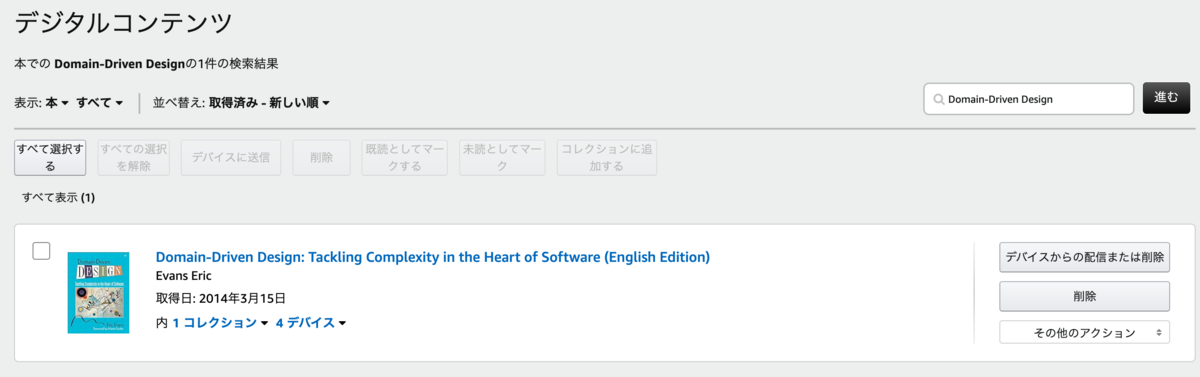Image resolution: width=1200 pixels, height=377 pixels.
Task: Open the Domain-Driven Design book title link
Action: coord(433,257)
